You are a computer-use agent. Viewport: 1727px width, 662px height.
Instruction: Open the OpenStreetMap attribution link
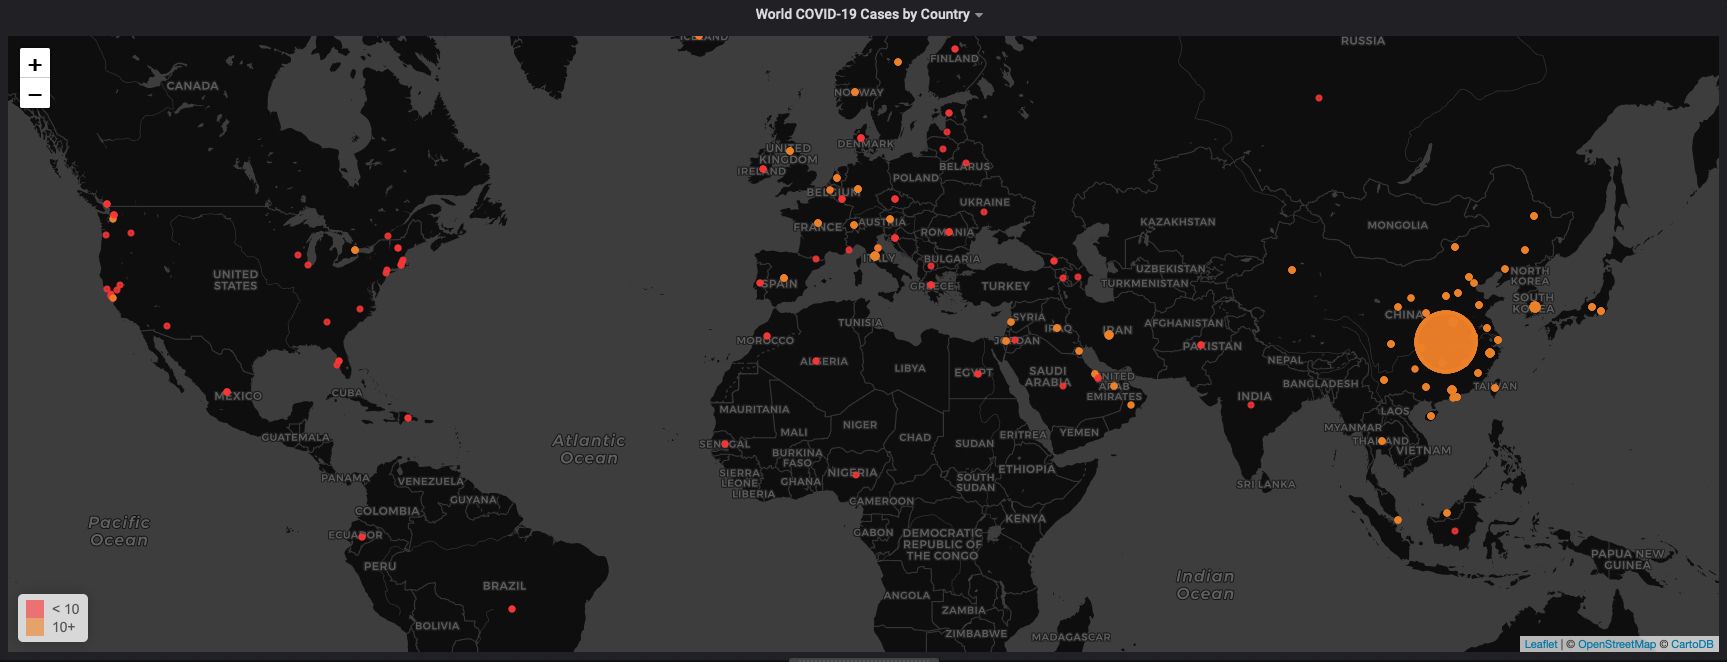[1616, 644]
